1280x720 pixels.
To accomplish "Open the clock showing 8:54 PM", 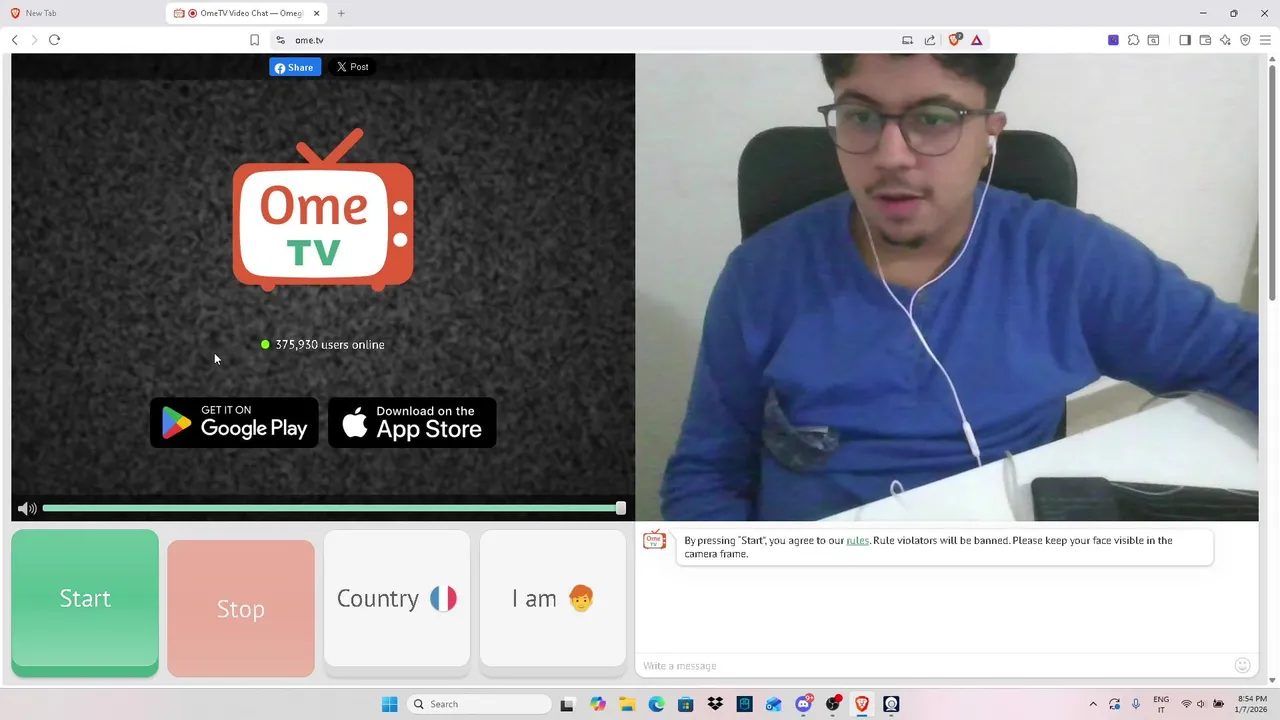I will coord(1252,704).
